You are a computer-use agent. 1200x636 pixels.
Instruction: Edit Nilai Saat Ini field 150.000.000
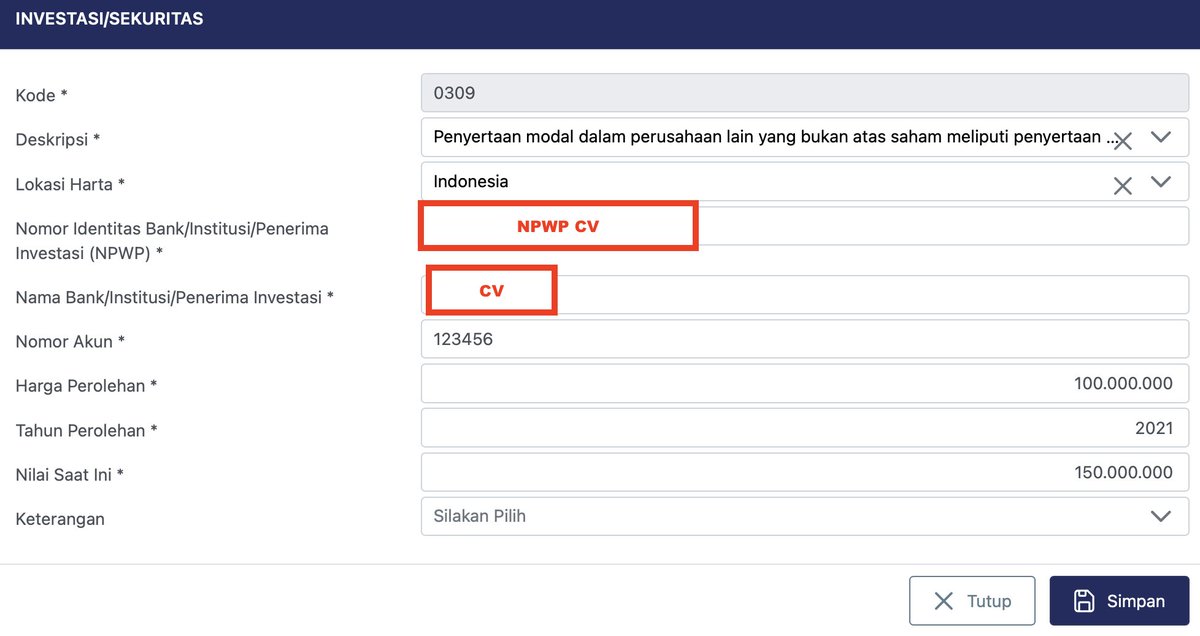(x=805, y=472)
